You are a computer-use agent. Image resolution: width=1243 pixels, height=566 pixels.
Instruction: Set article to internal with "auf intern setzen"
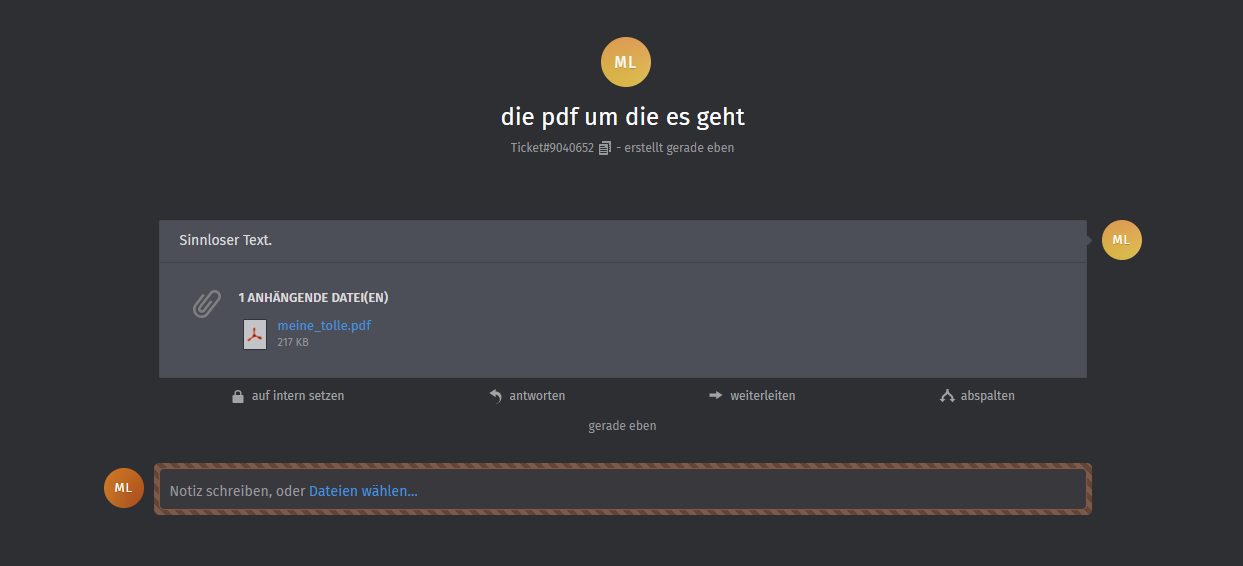click(298, 396)
